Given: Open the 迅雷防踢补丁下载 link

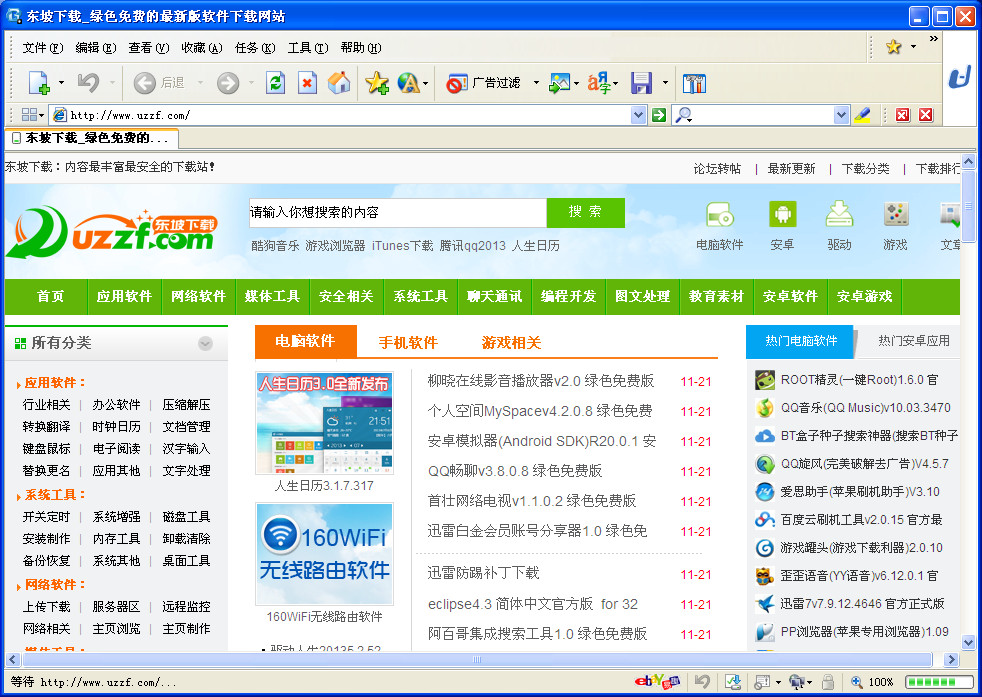Looking at the screenshot, I should point(483,572).
